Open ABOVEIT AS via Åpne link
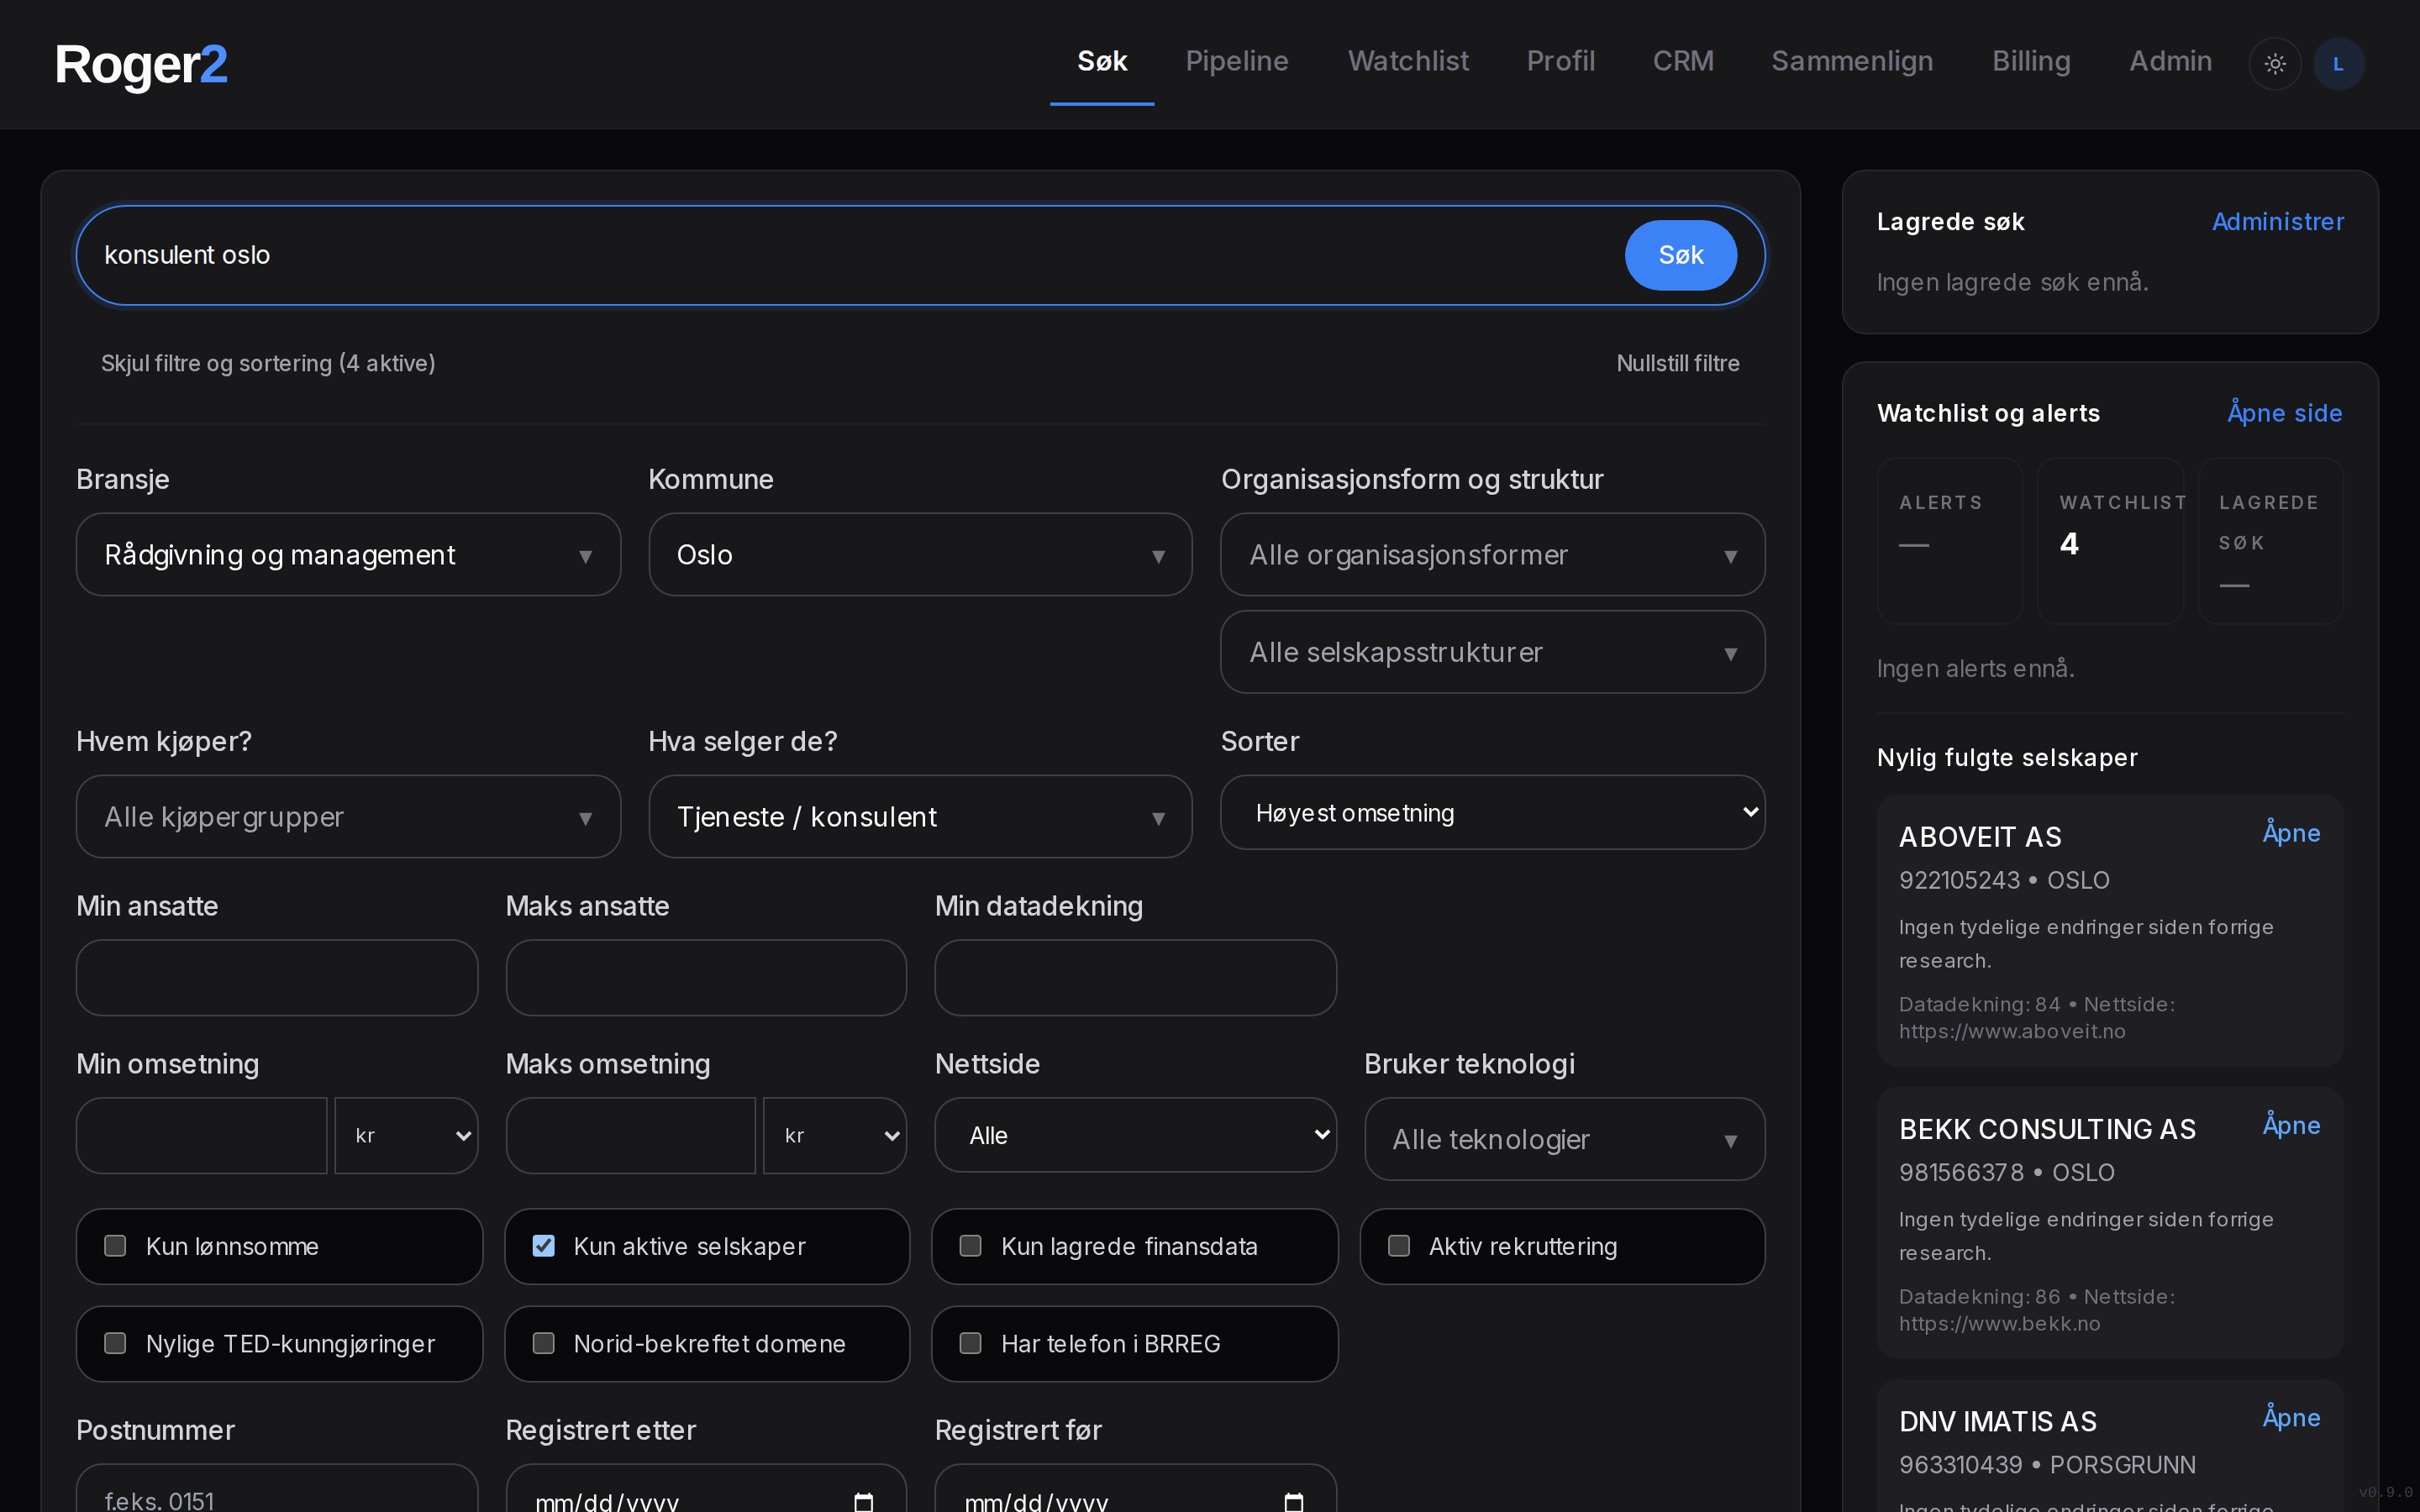 2291,833
